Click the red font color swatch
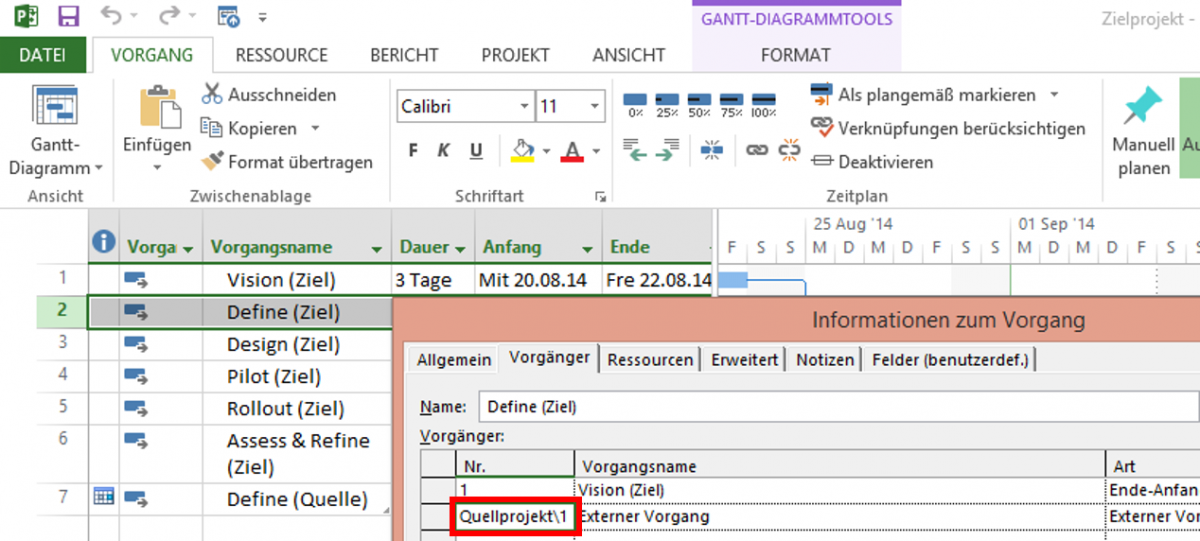The height and width of the screenshot is (541, 1200). pyautogui.click(x=572, y=152)
